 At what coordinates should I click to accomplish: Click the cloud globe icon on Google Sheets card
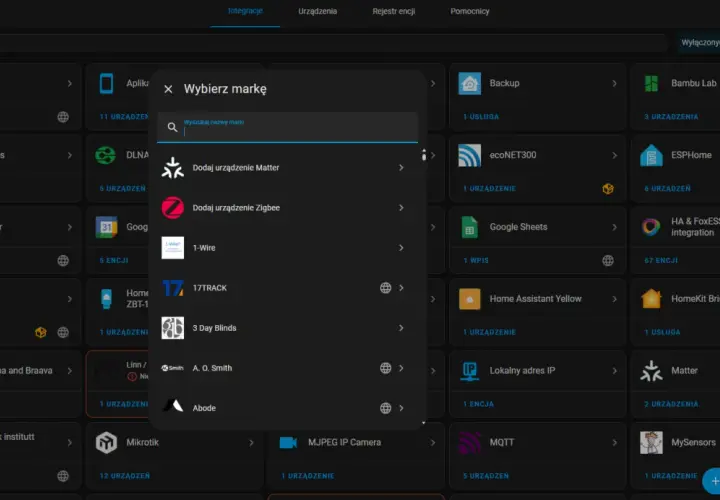pyautogui.click(x=608, y=261)
